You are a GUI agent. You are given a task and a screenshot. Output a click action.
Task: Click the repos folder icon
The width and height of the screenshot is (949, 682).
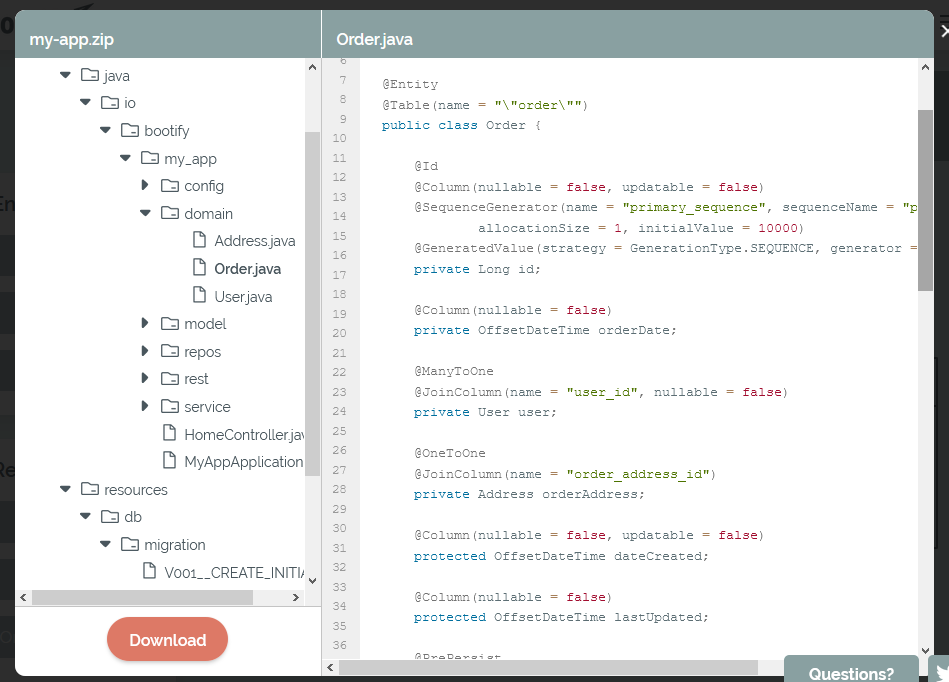coord(170,351)
